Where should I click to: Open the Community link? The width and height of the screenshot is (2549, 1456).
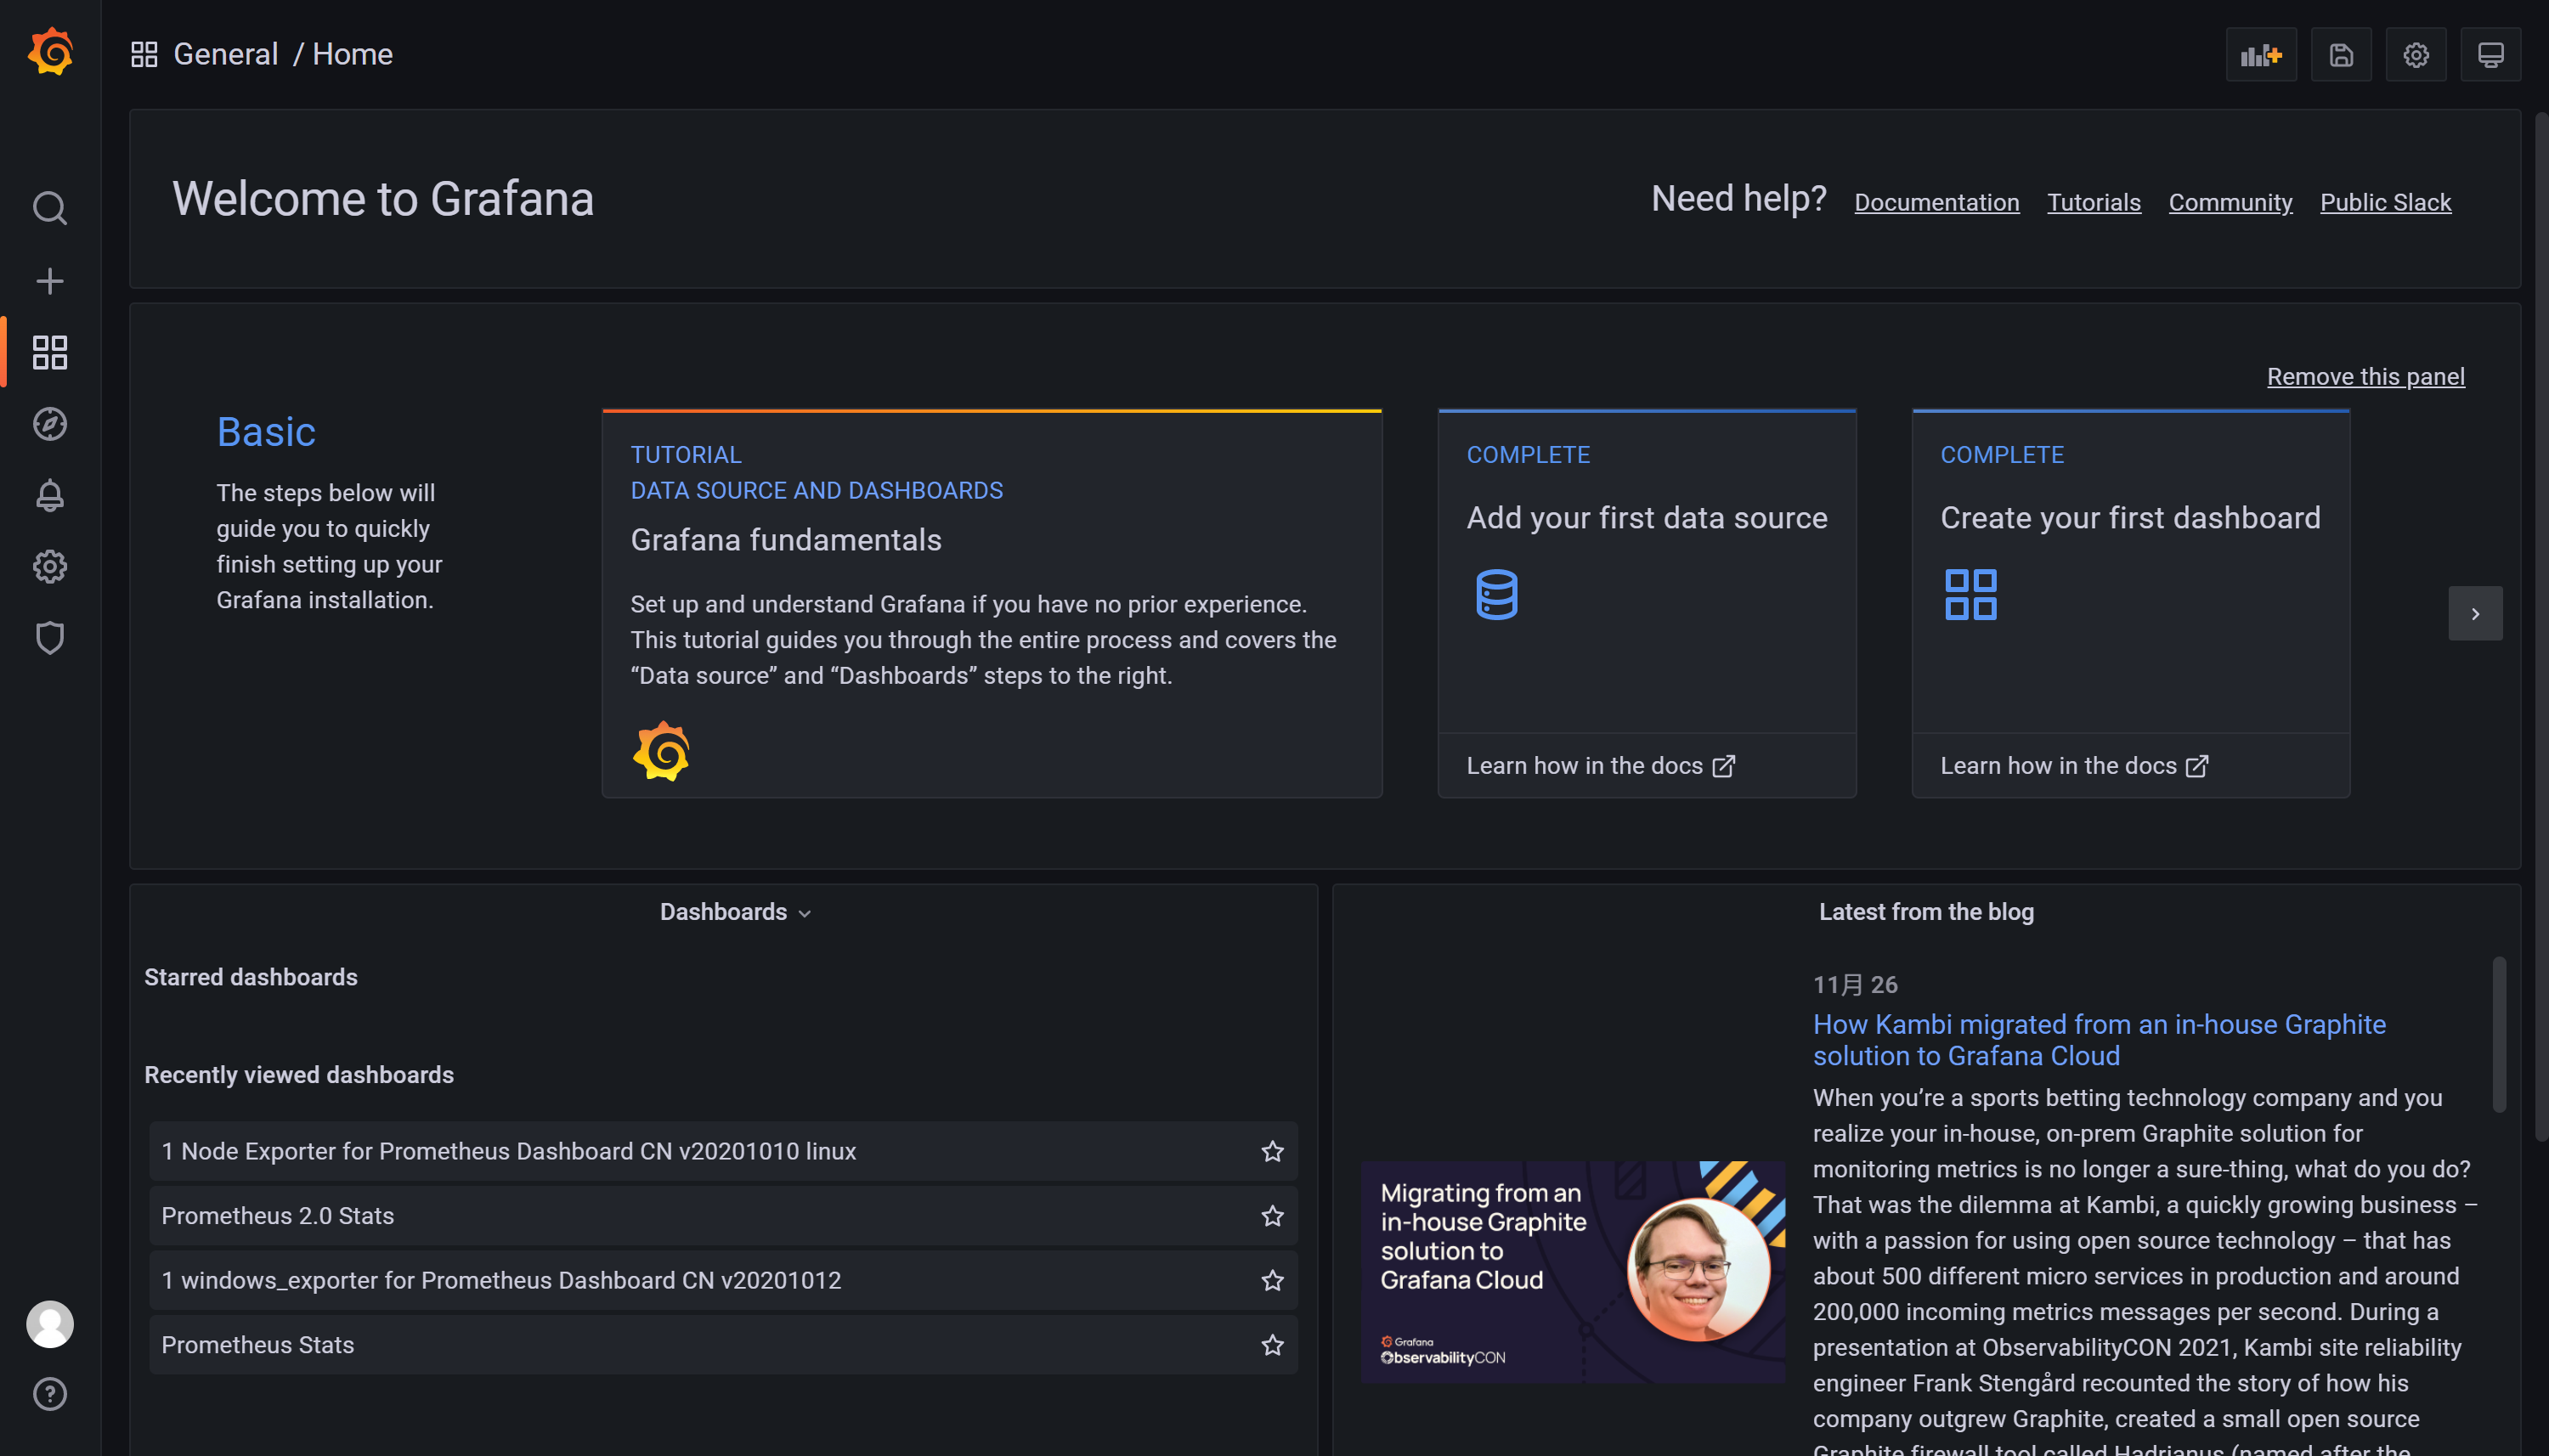click(2230, 202)
